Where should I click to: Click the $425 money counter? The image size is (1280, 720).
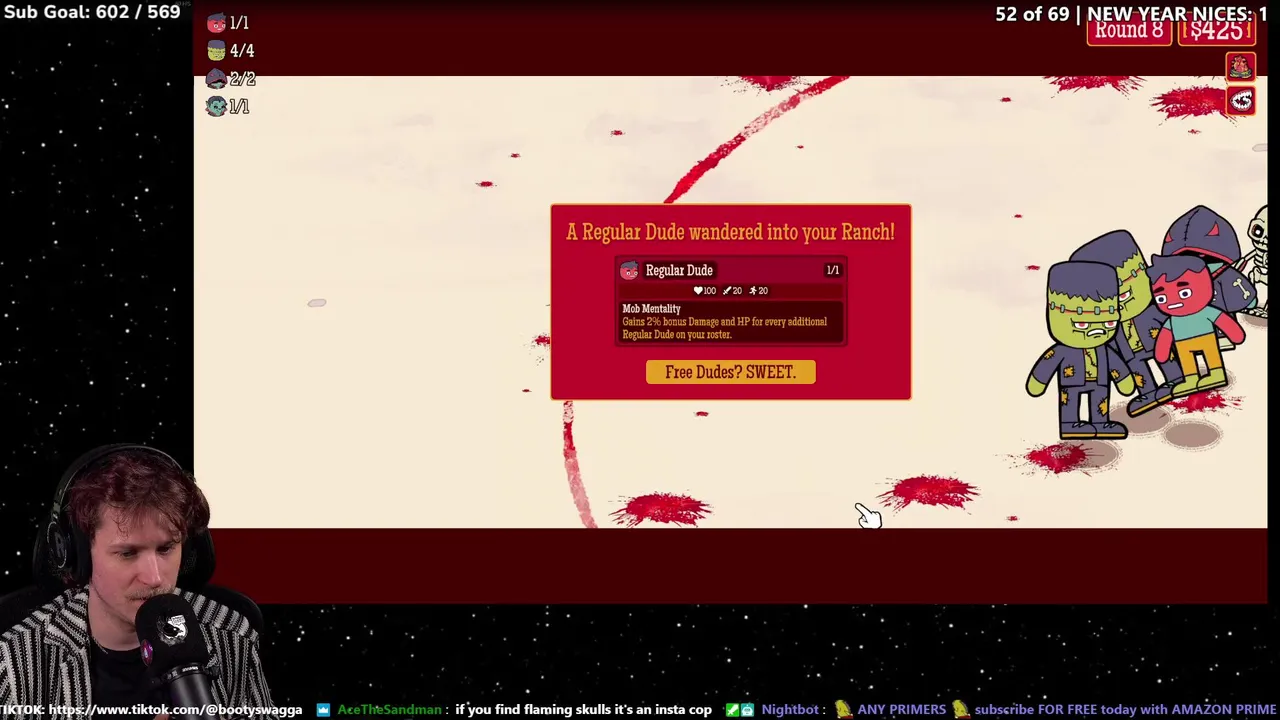point(1216,32)
